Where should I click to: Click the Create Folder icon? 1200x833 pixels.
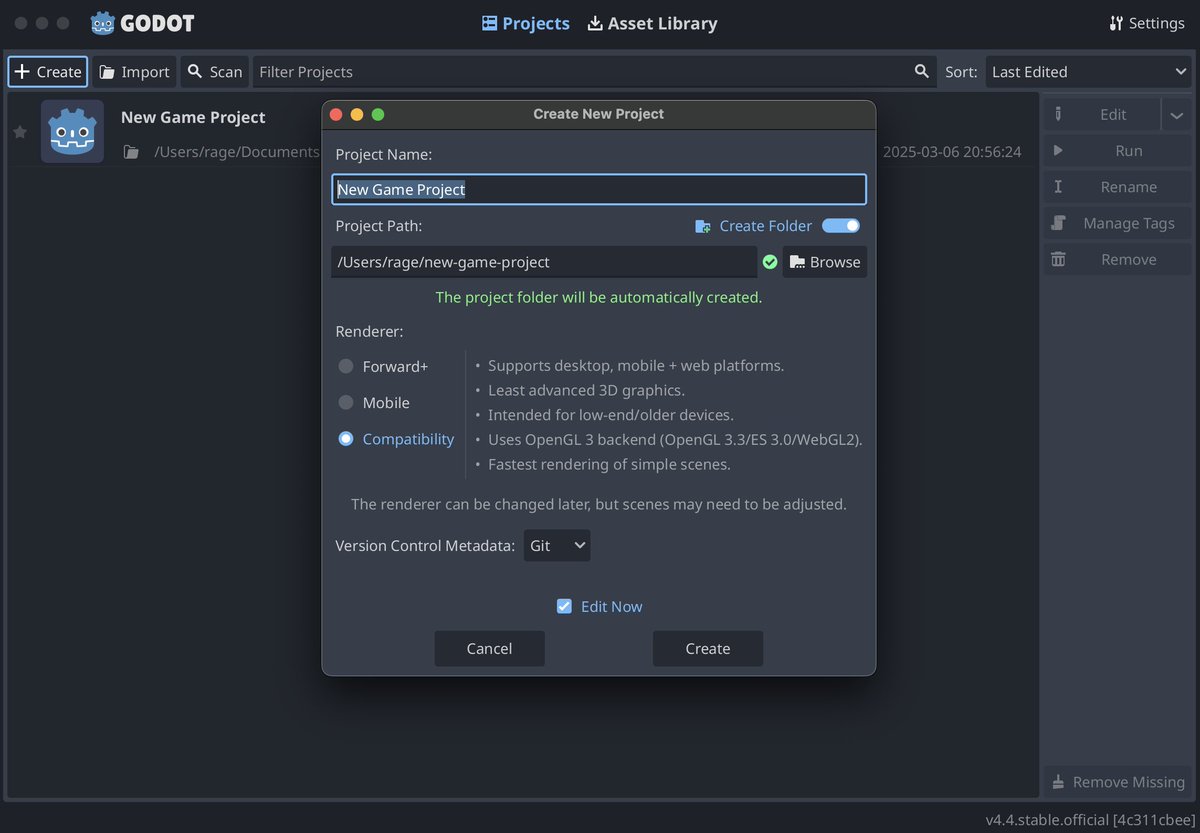[703, 226]
